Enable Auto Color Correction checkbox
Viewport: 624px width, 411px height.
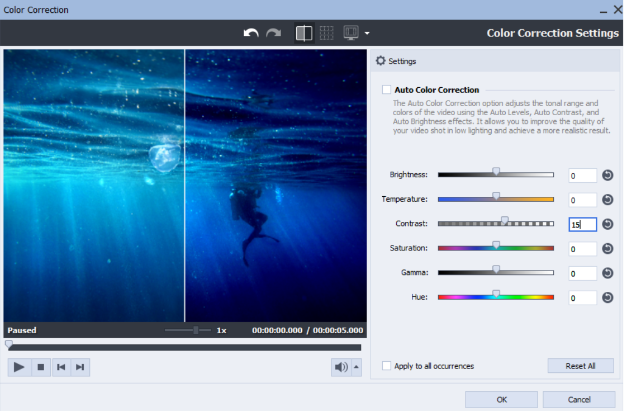tap(387, 90)
